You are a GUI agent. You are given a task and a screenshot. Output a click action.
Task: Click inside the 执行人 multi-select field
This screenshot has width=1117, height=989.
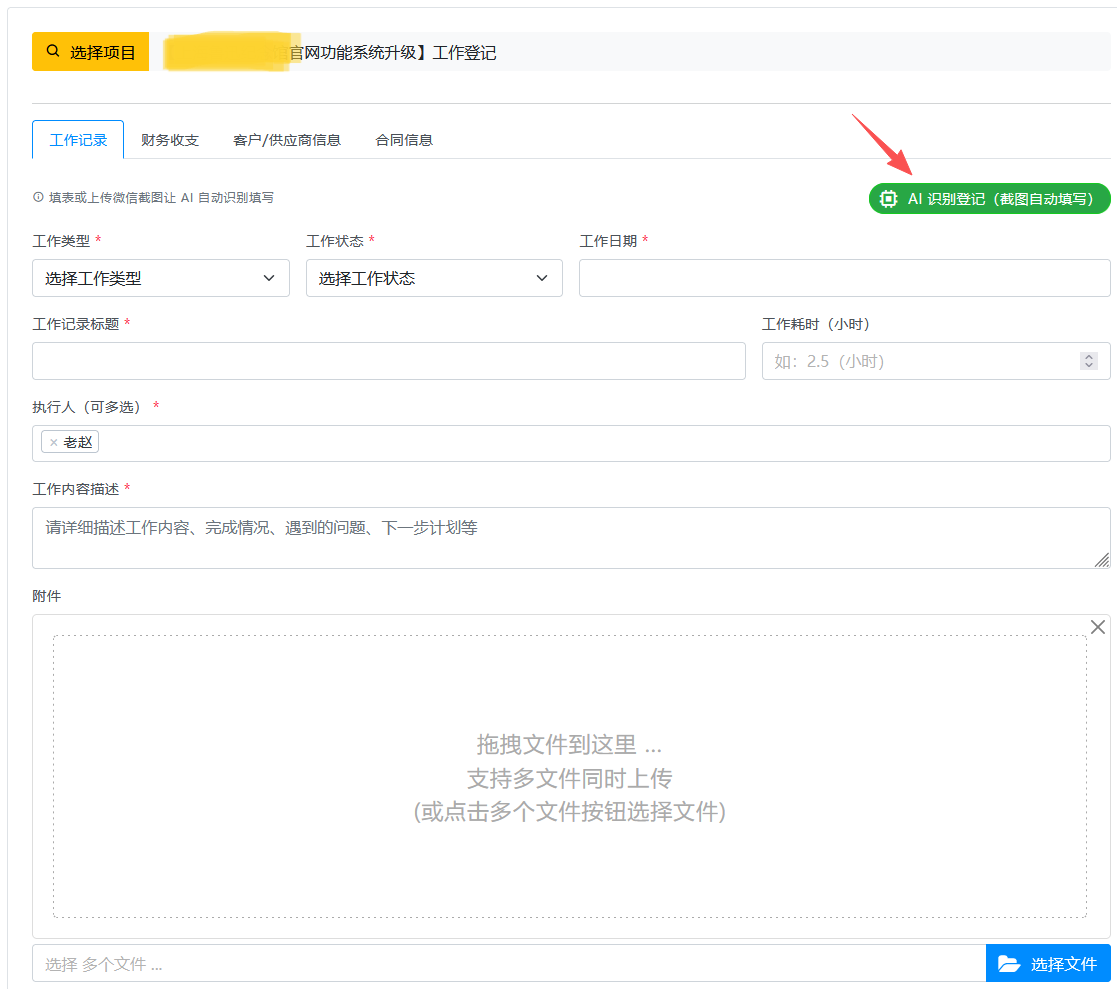[571, 443]
